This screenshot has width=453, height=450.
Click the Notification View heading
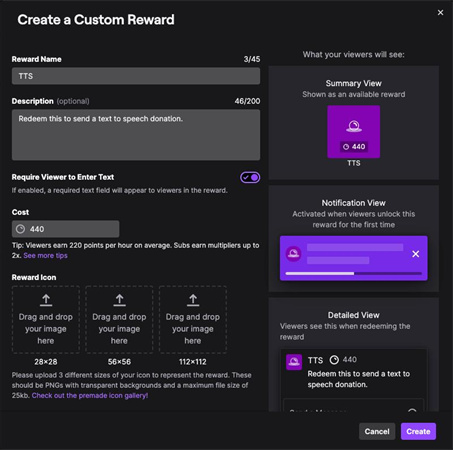click(x=354, y=203)
